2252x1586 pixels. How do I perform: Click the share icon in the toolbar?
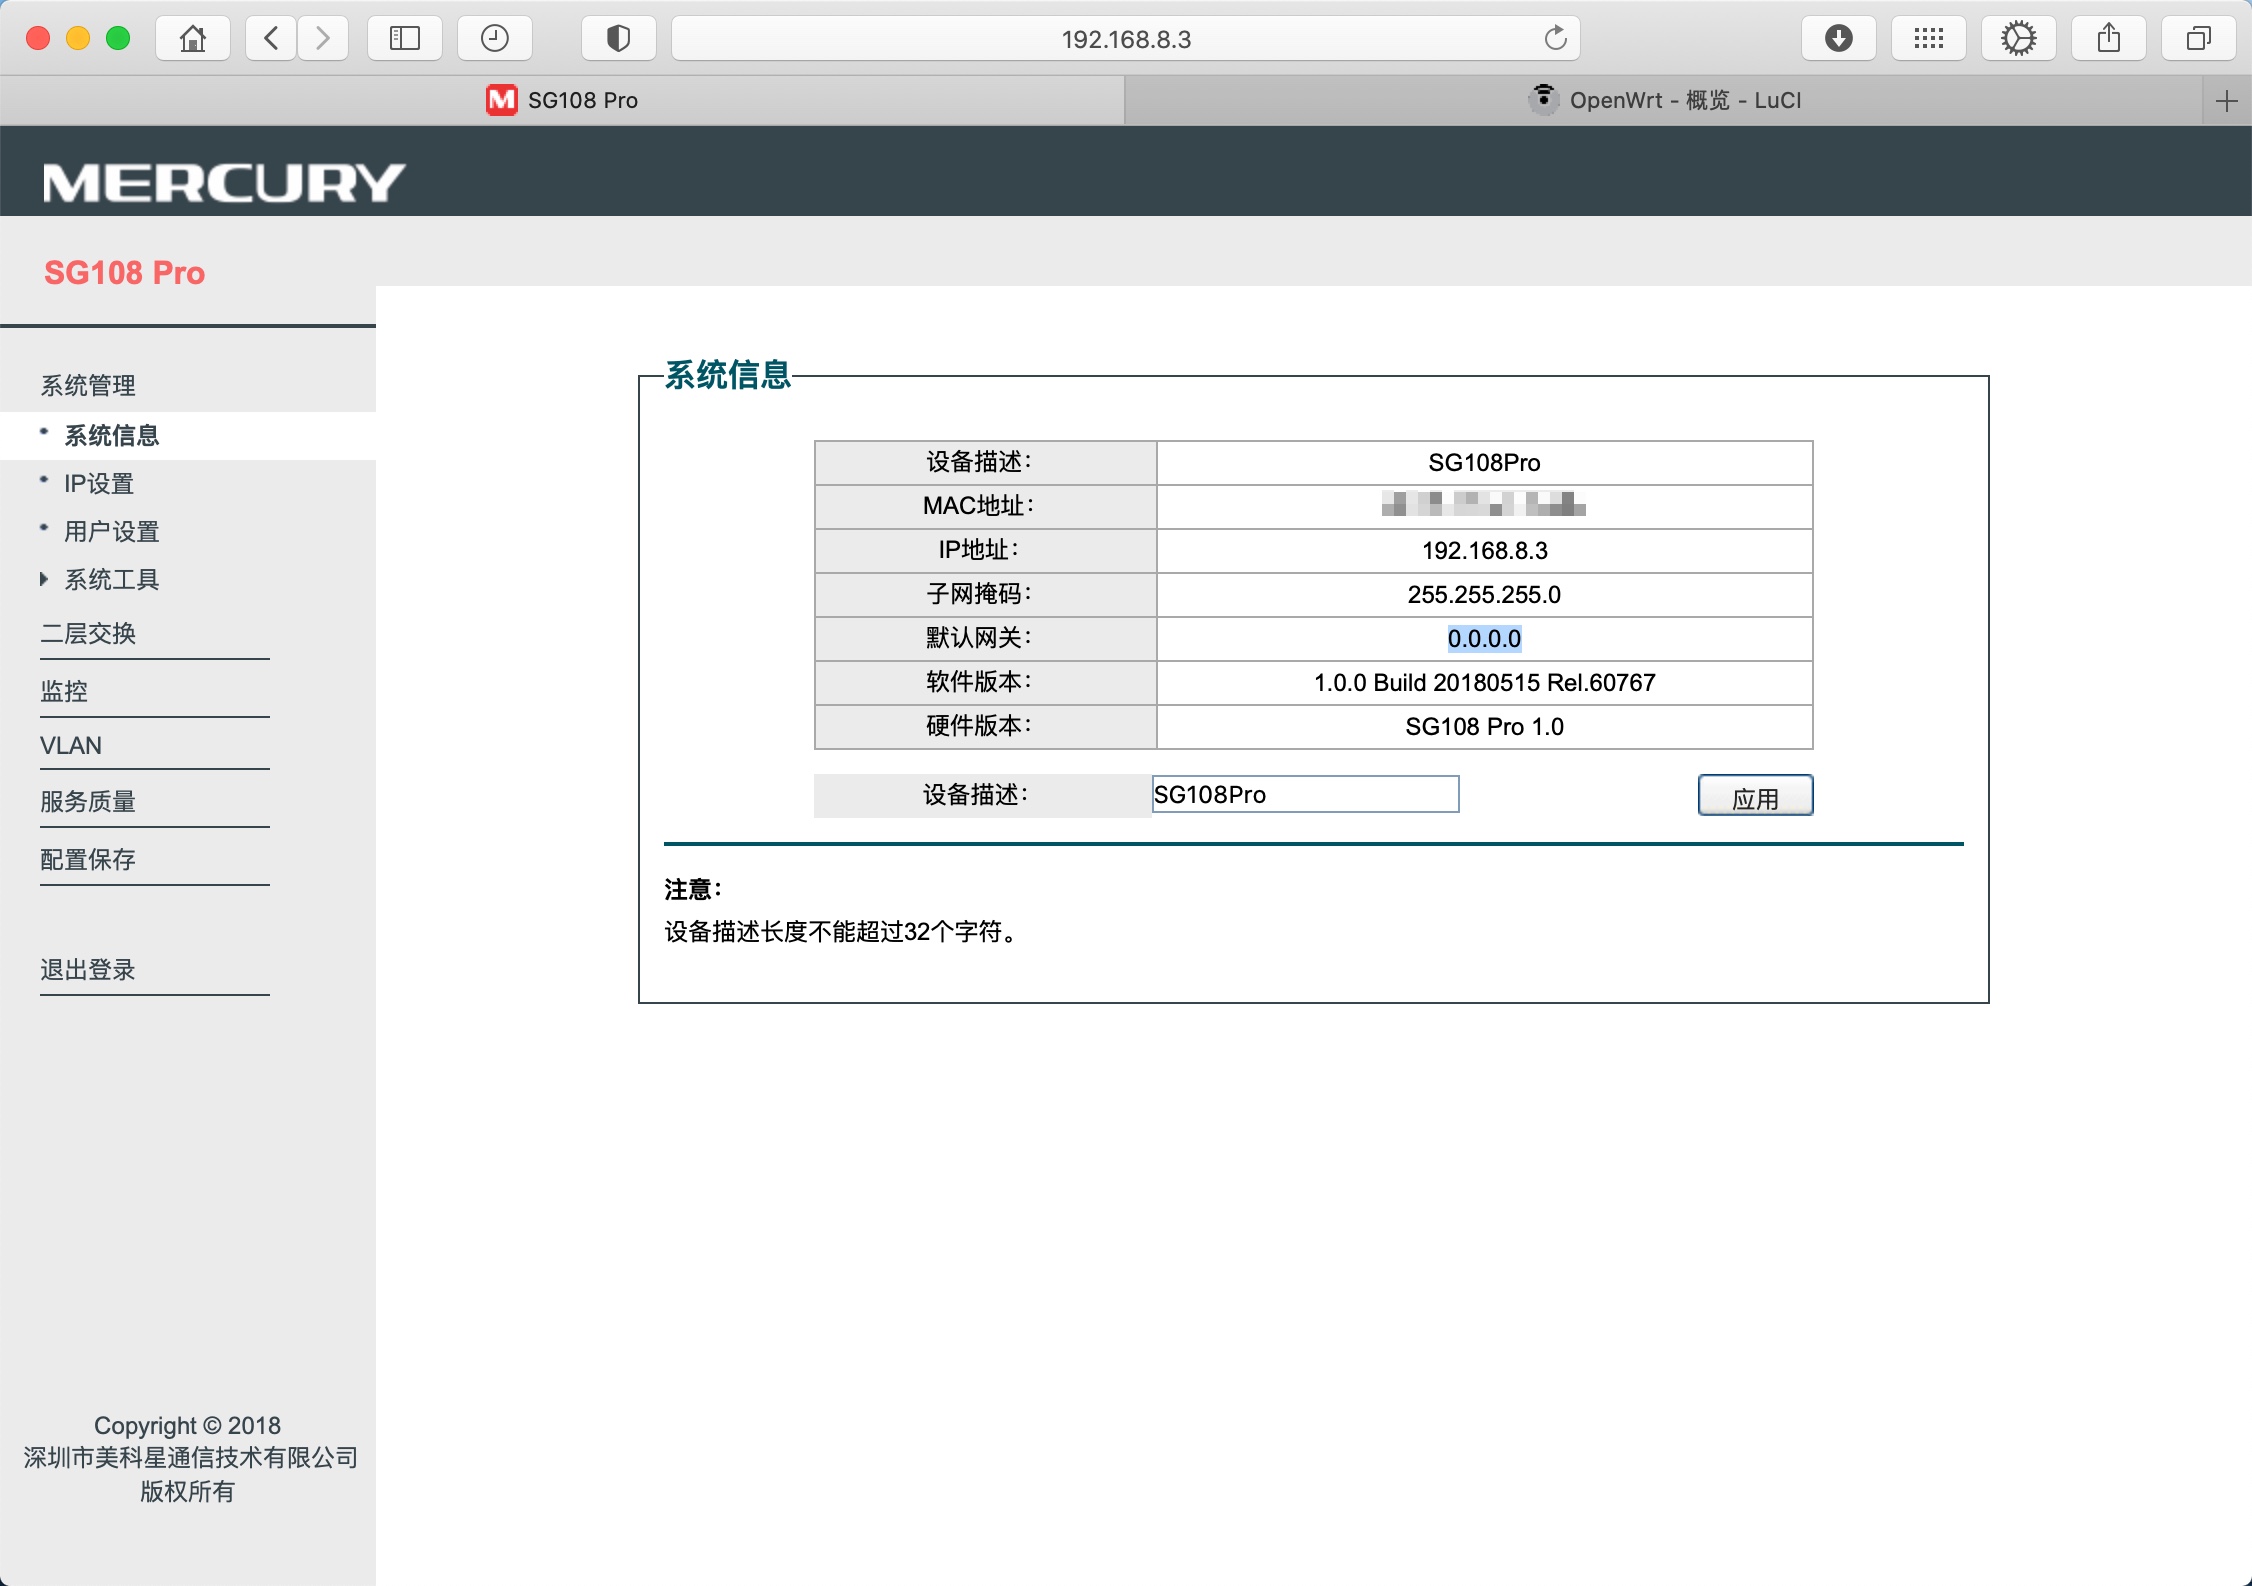(2108, 38)
